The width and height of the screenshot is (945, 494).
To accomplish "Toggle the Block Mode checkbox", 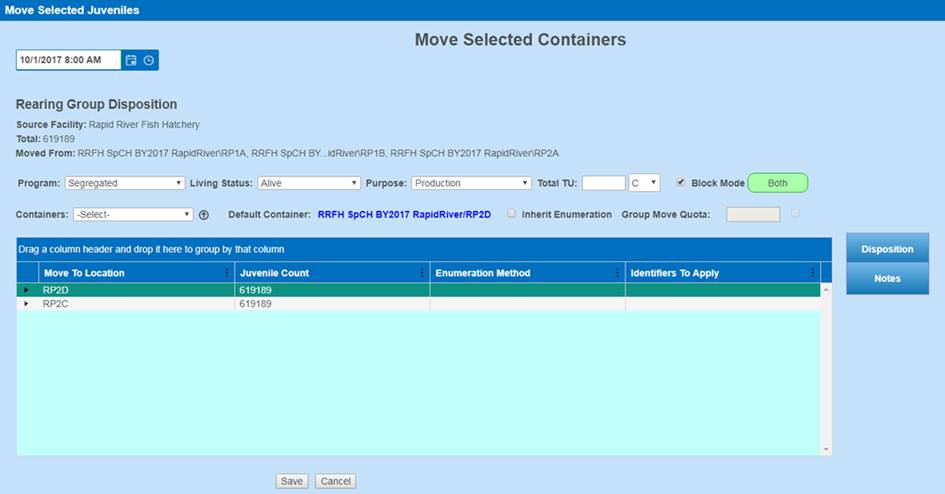I will (x=681, y=183).
